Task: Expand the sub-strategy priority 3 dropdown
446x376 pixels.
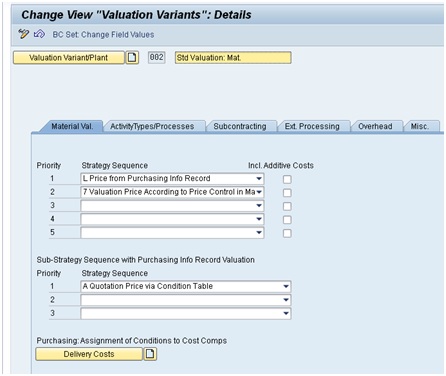Action: coord(186,313)
